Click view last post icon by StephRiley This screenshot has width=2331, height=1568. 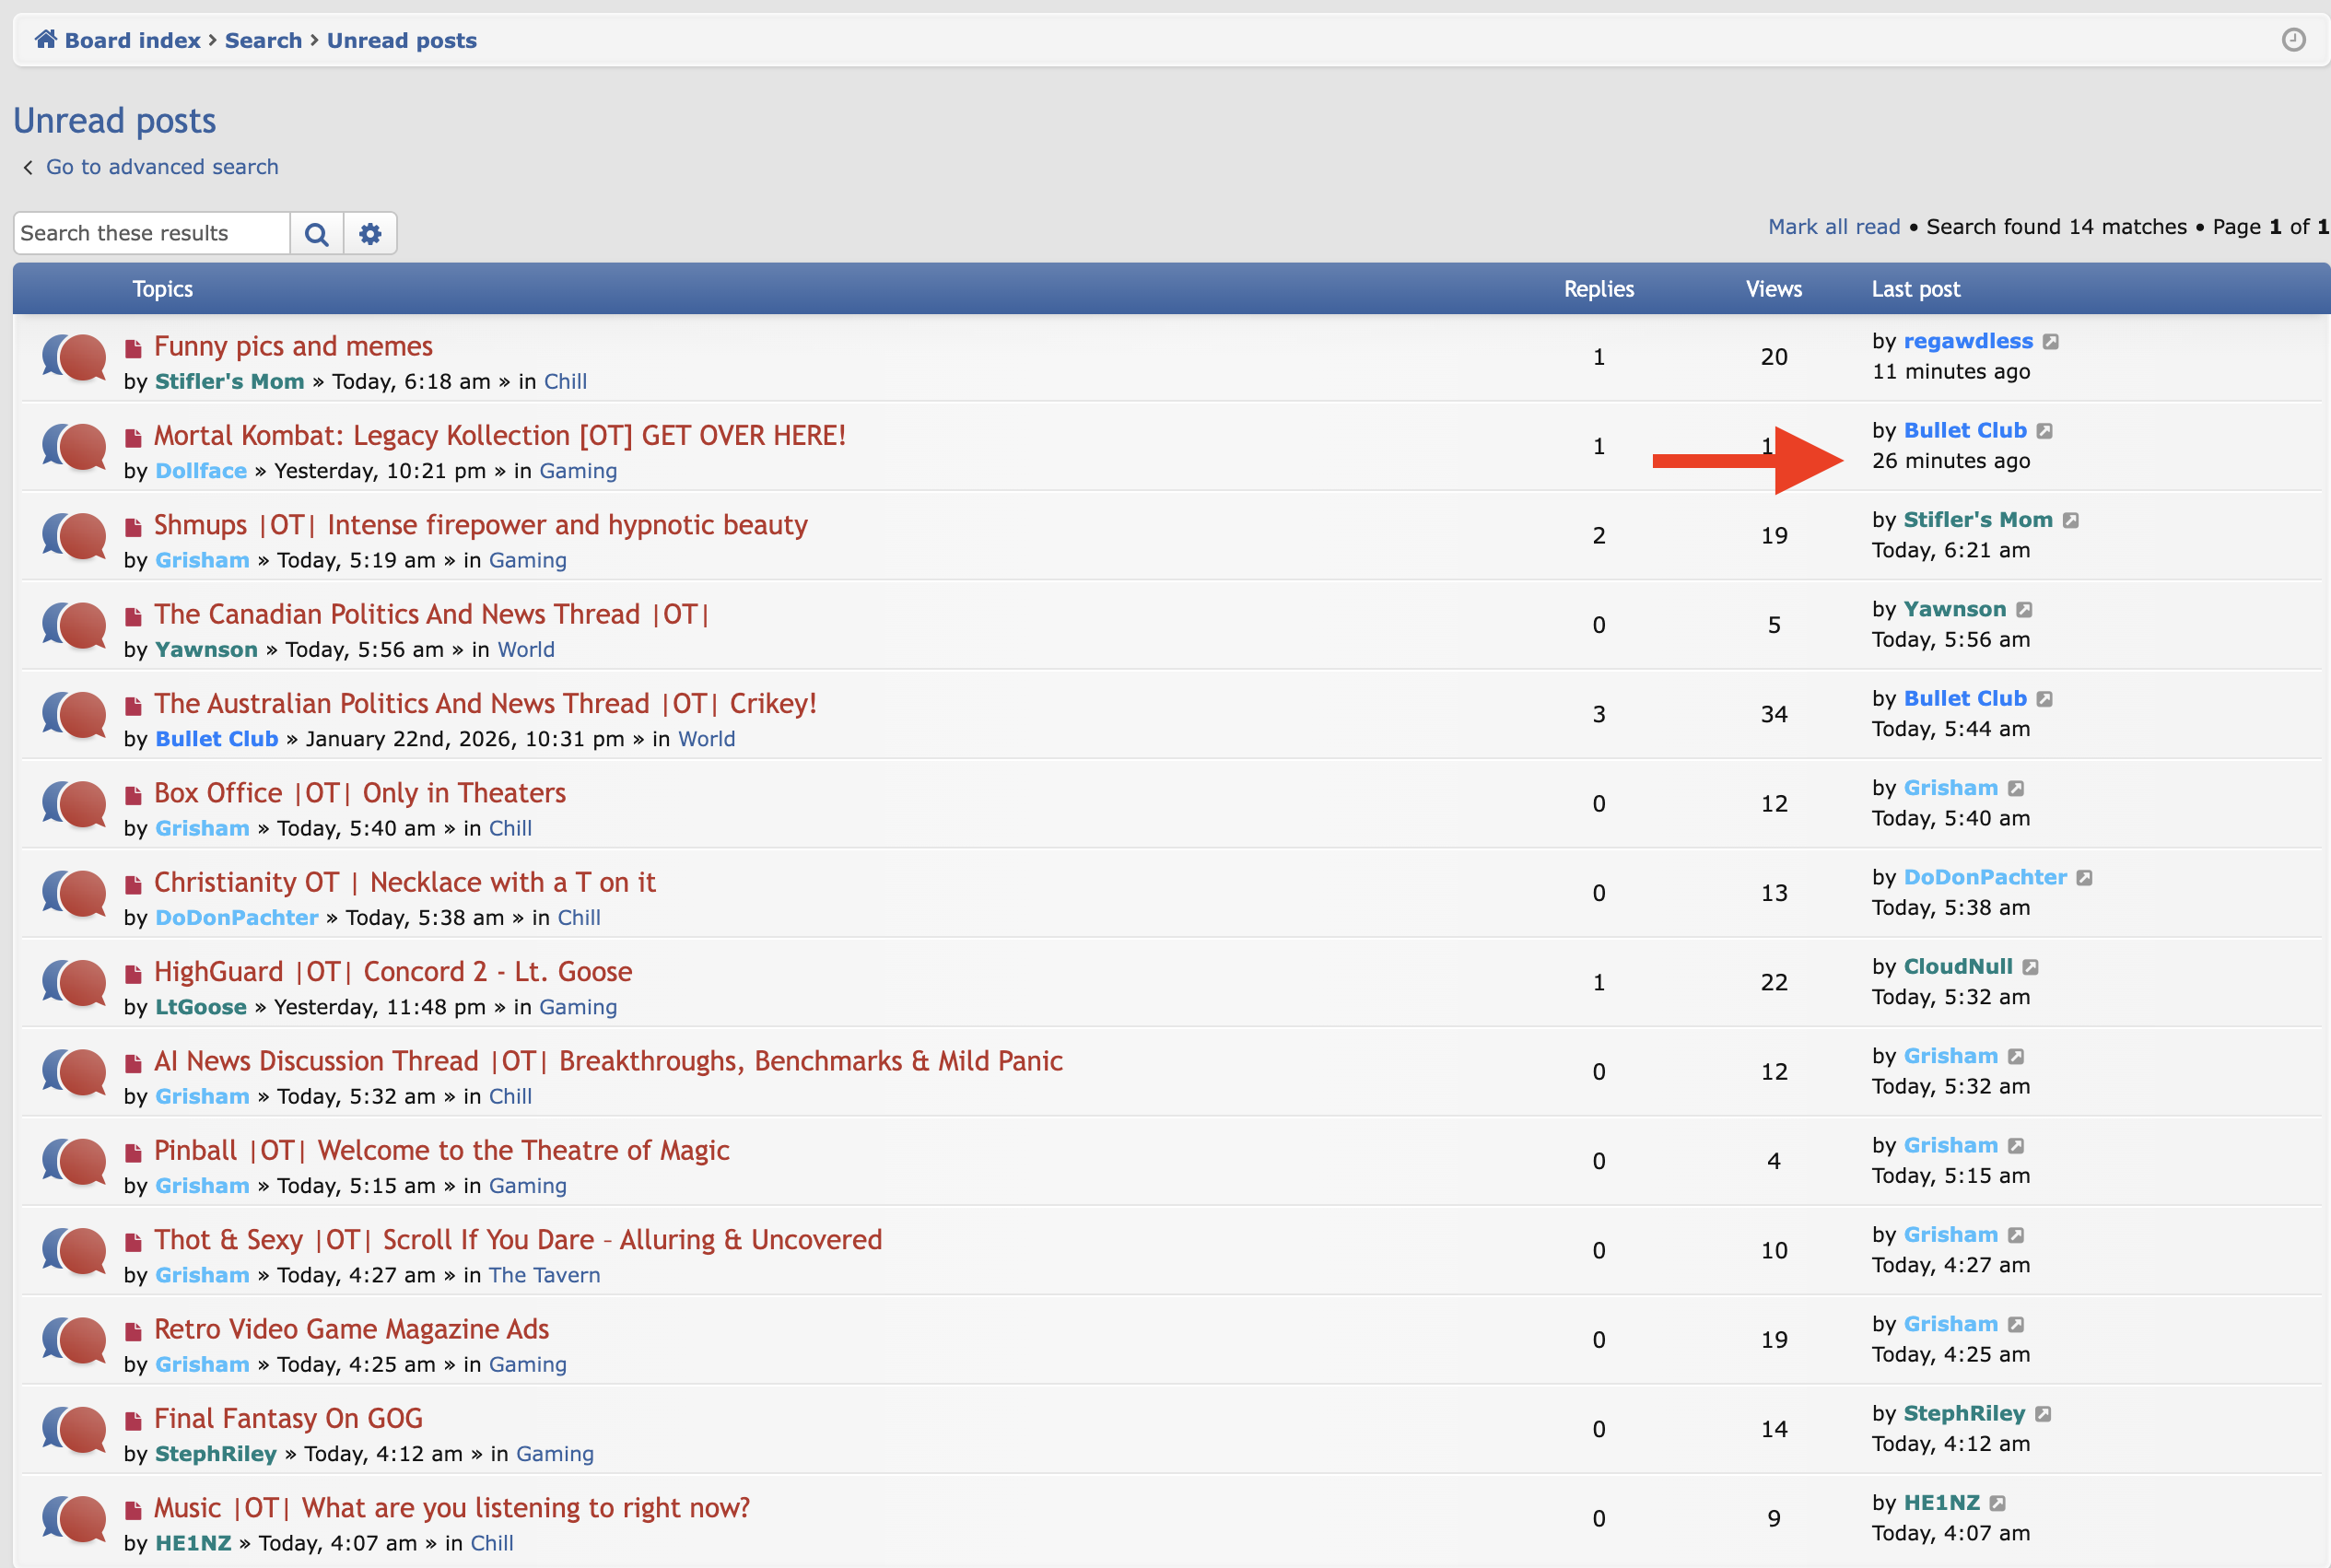[2043, 1414]
